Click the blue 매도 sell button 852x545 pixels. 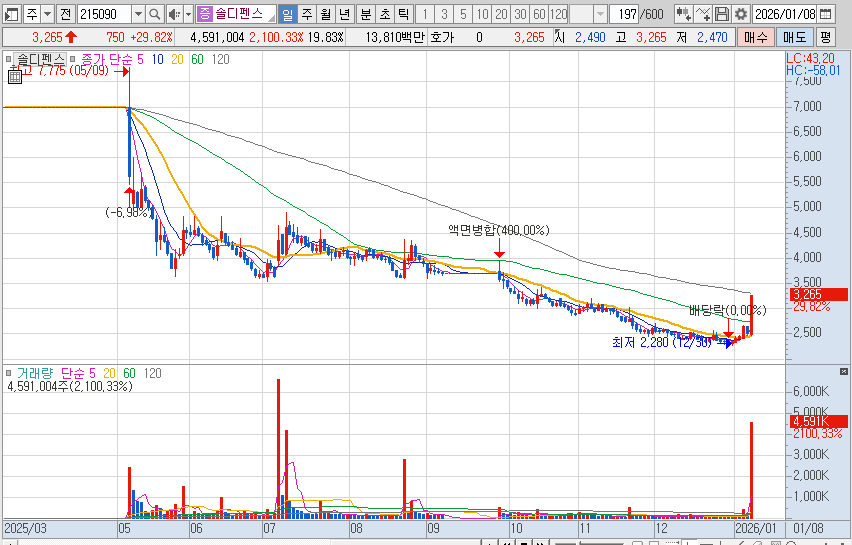794,37
